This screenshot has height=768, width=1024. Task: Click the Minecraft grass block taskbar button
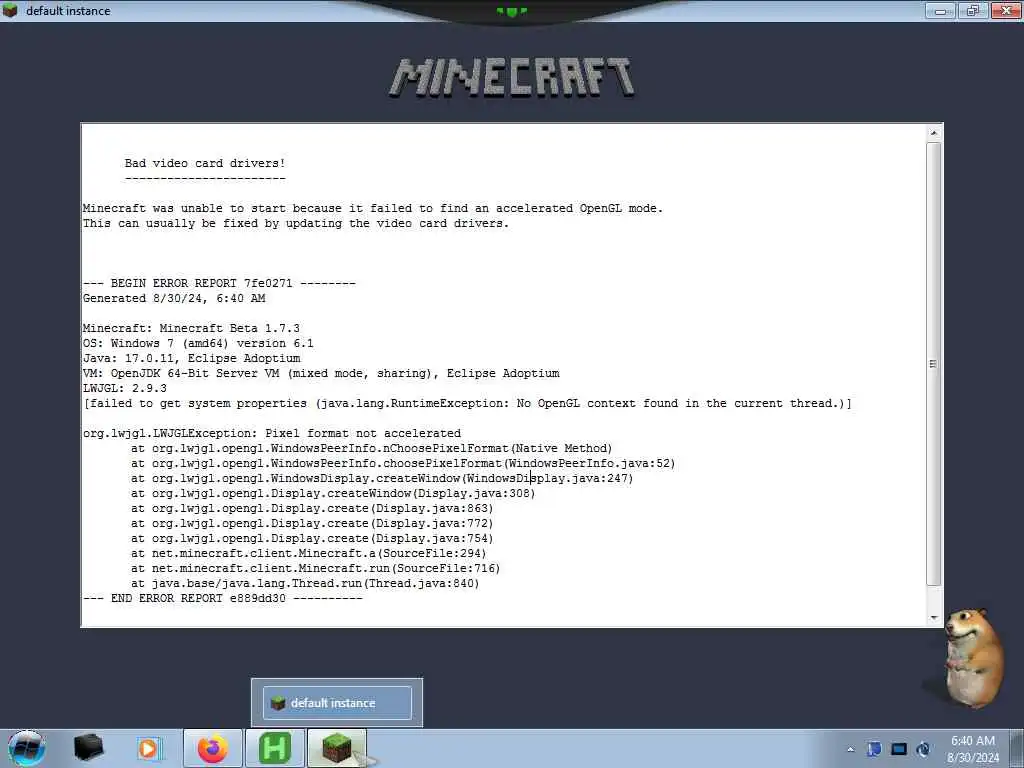[337, 748]
